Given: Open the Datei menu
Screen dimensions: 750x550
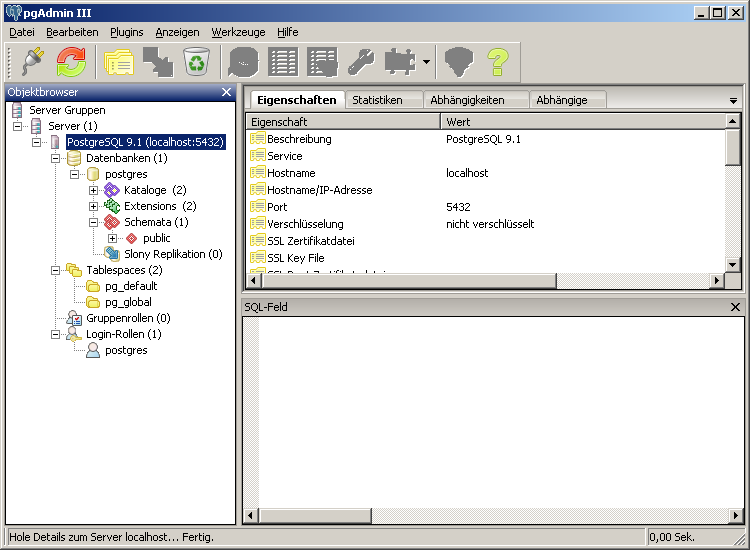Looking at the screenshot, I should point(22,32).
